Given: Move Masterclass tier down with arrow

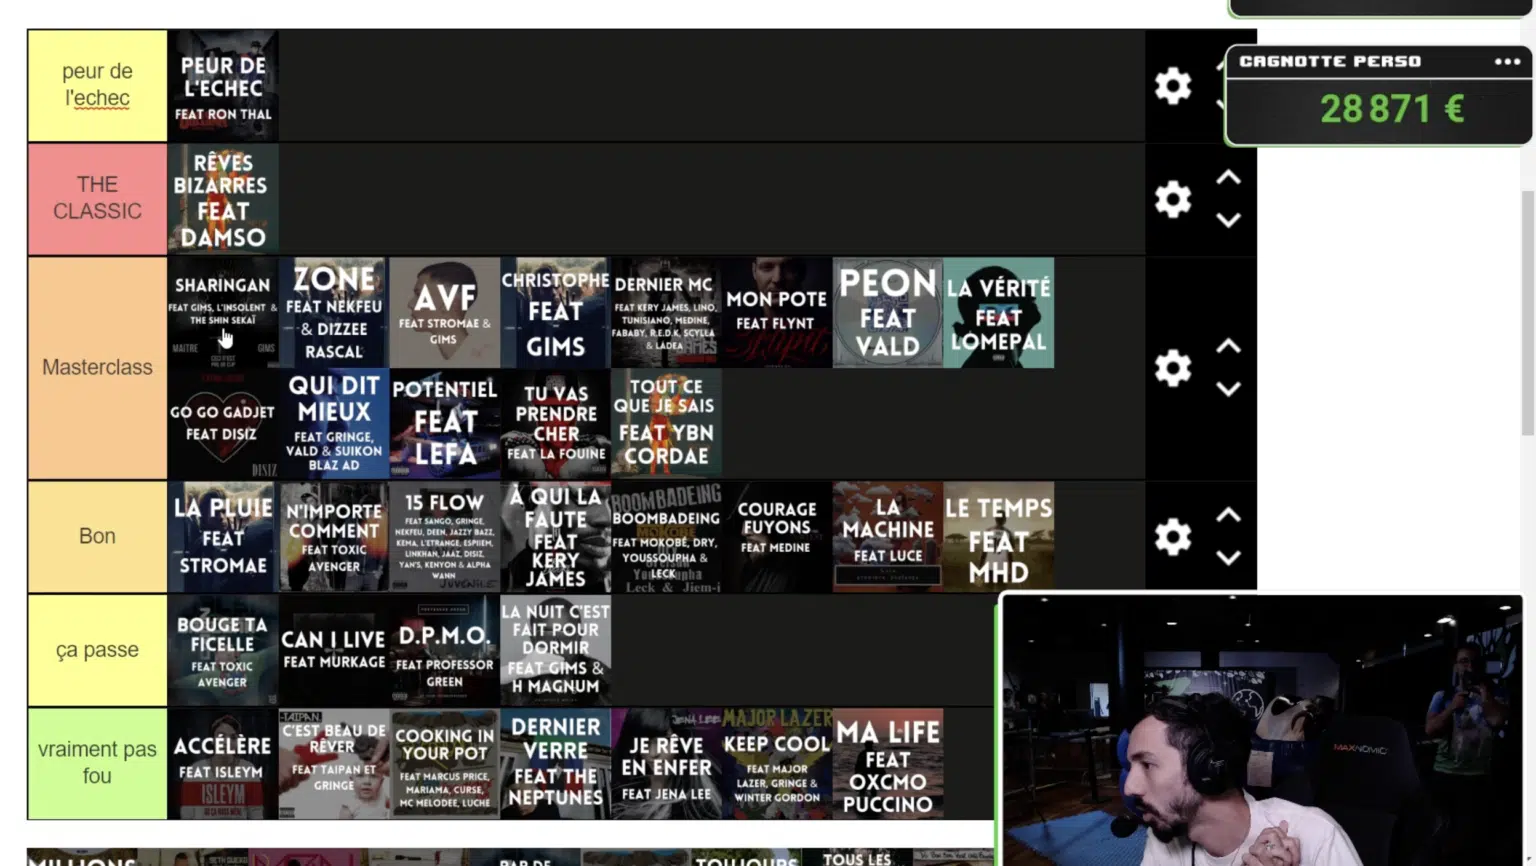Looking at the screenshot, I should click(1228, 389).
